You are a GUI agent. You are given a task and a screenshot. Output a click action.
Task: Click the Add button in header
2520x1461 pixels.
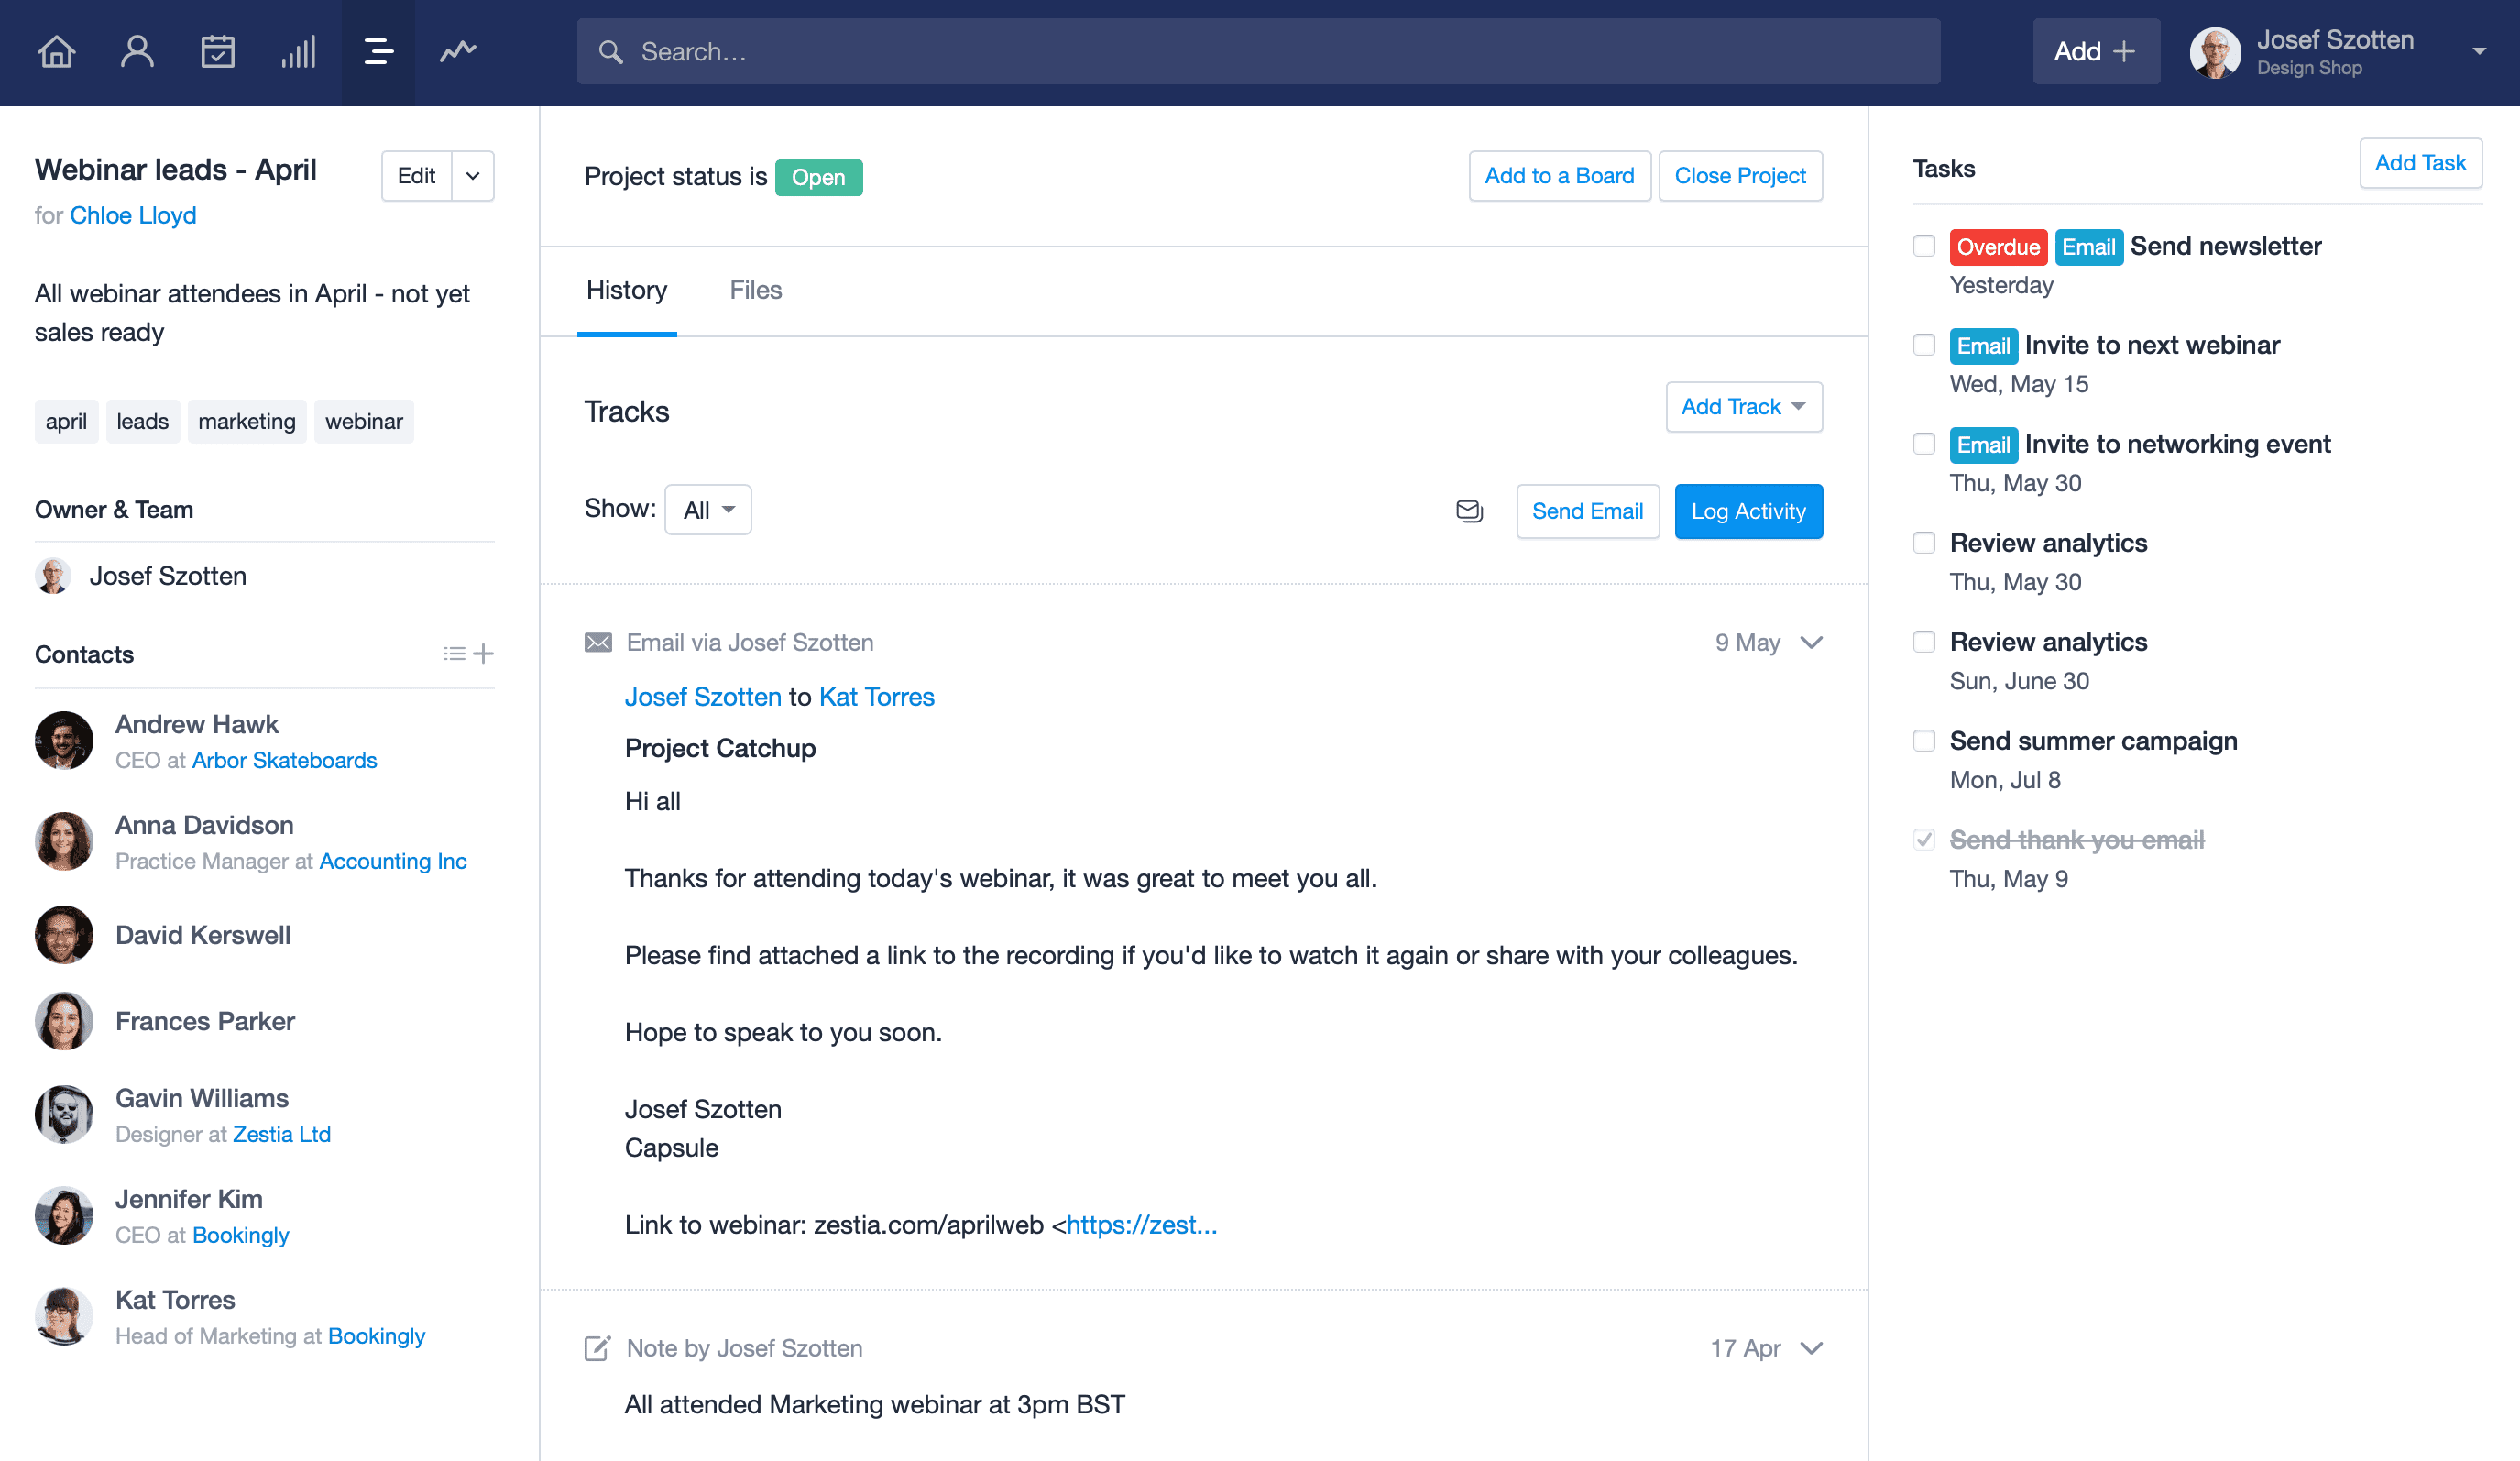[x=2095, y=51]
